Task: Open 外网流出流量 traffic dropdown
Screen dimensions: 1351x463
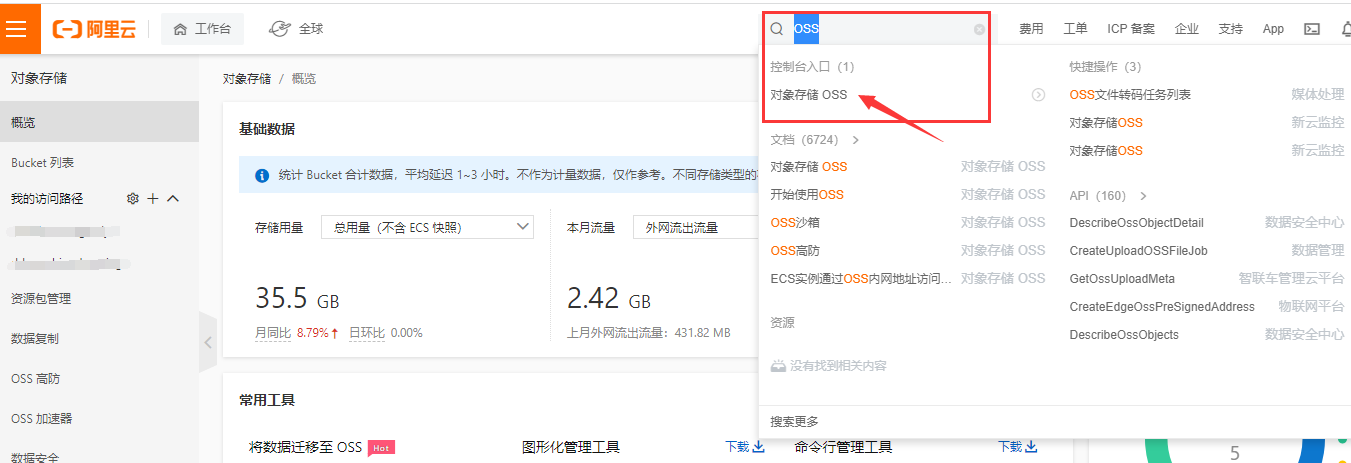Action: pos(696,227)
